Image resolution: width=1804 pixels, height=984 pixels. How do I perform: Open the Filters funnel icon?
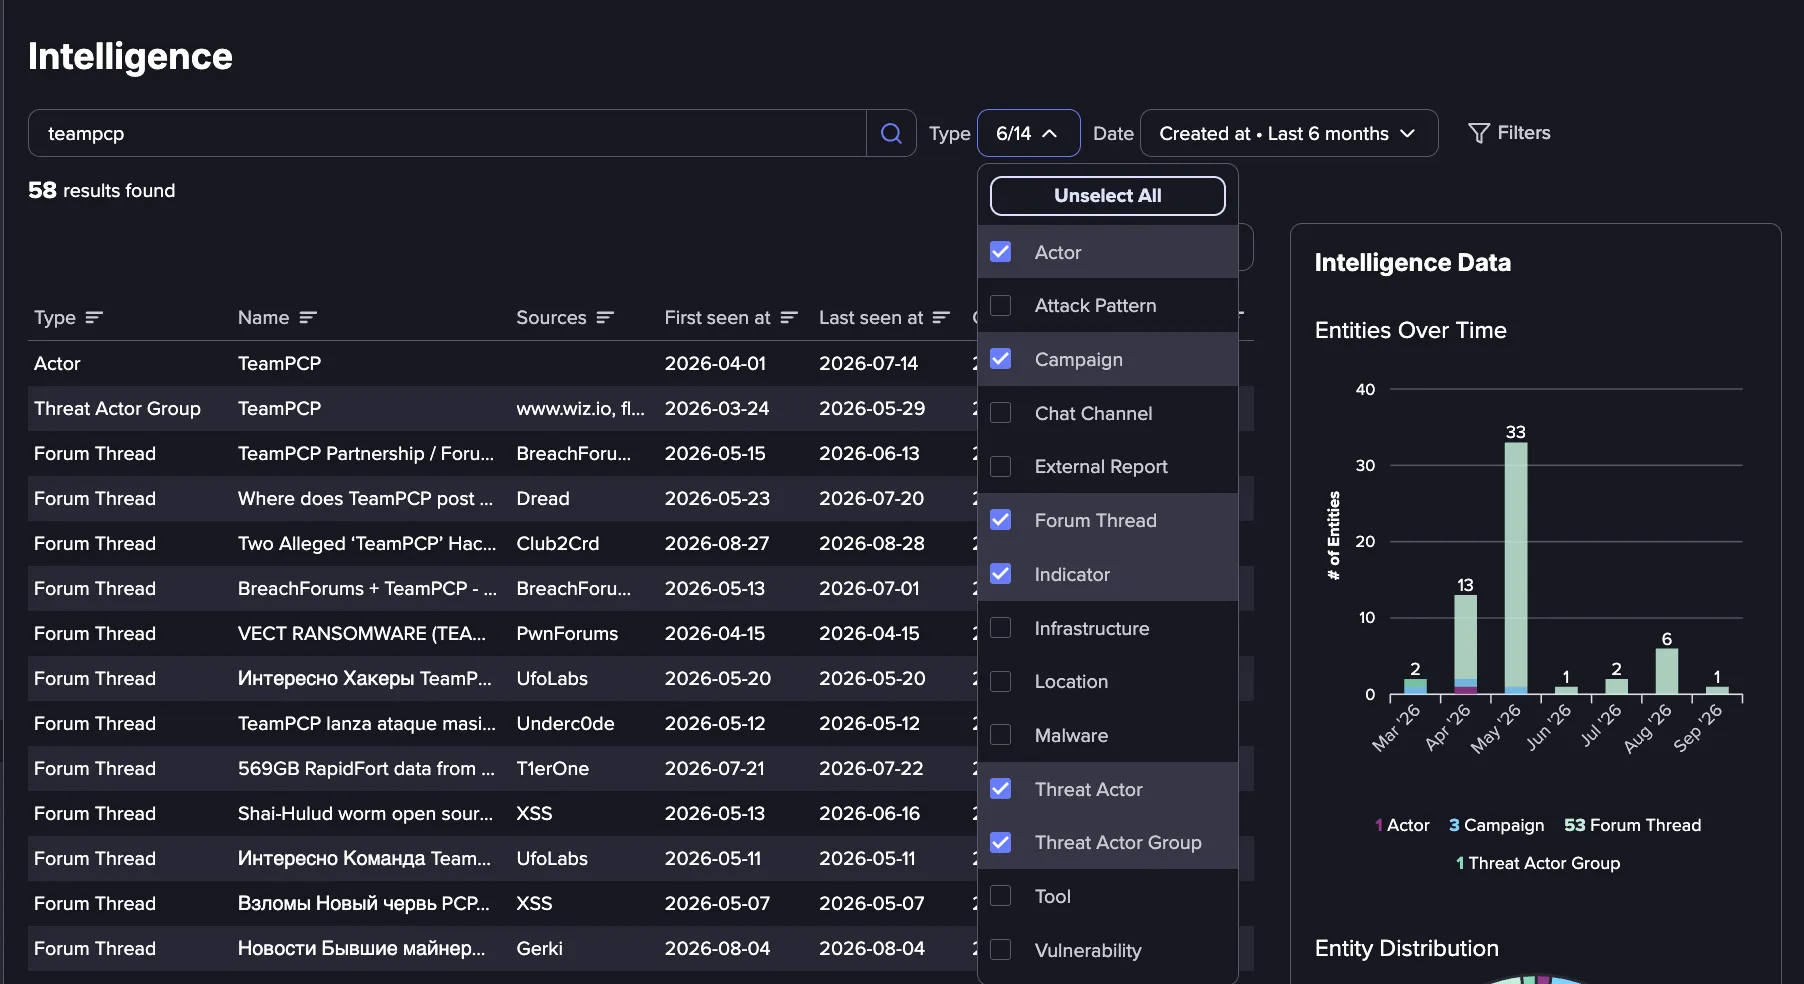(x=1478, y=133)
